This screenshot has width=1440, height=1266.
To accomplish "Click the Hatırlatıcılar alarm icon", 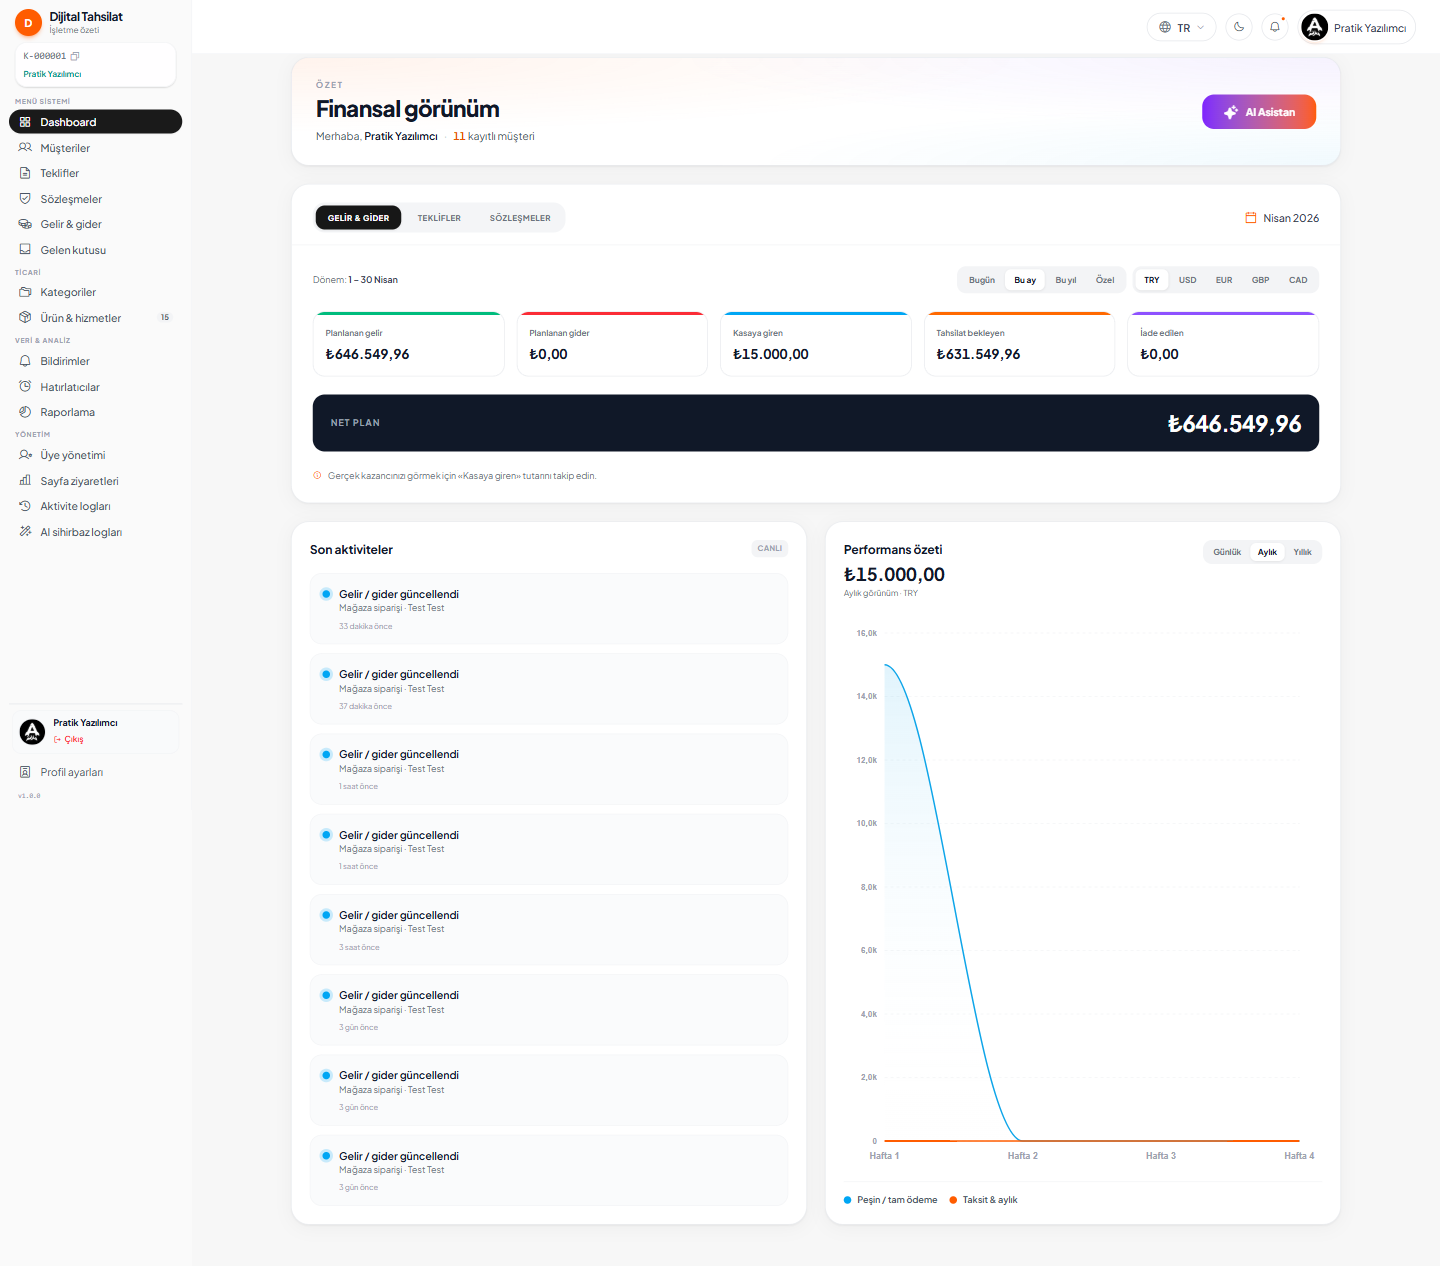I will [x=25, y=387].
